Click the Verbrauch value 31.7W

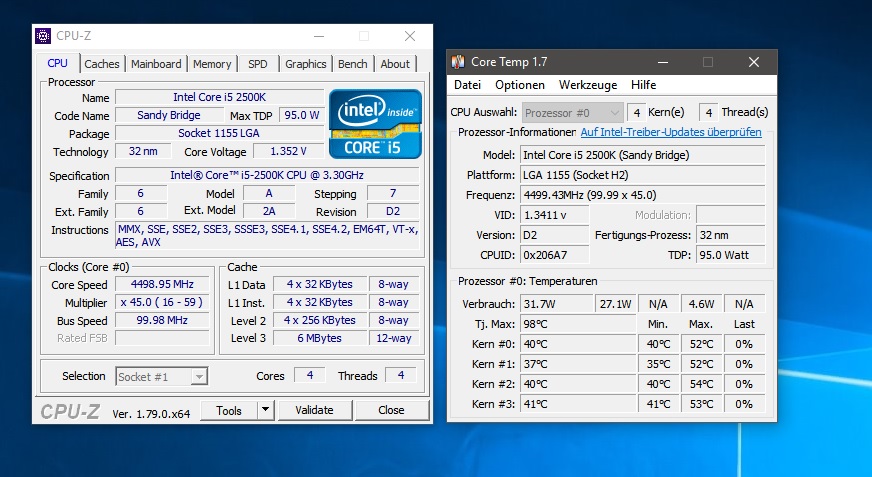[557, 304]
